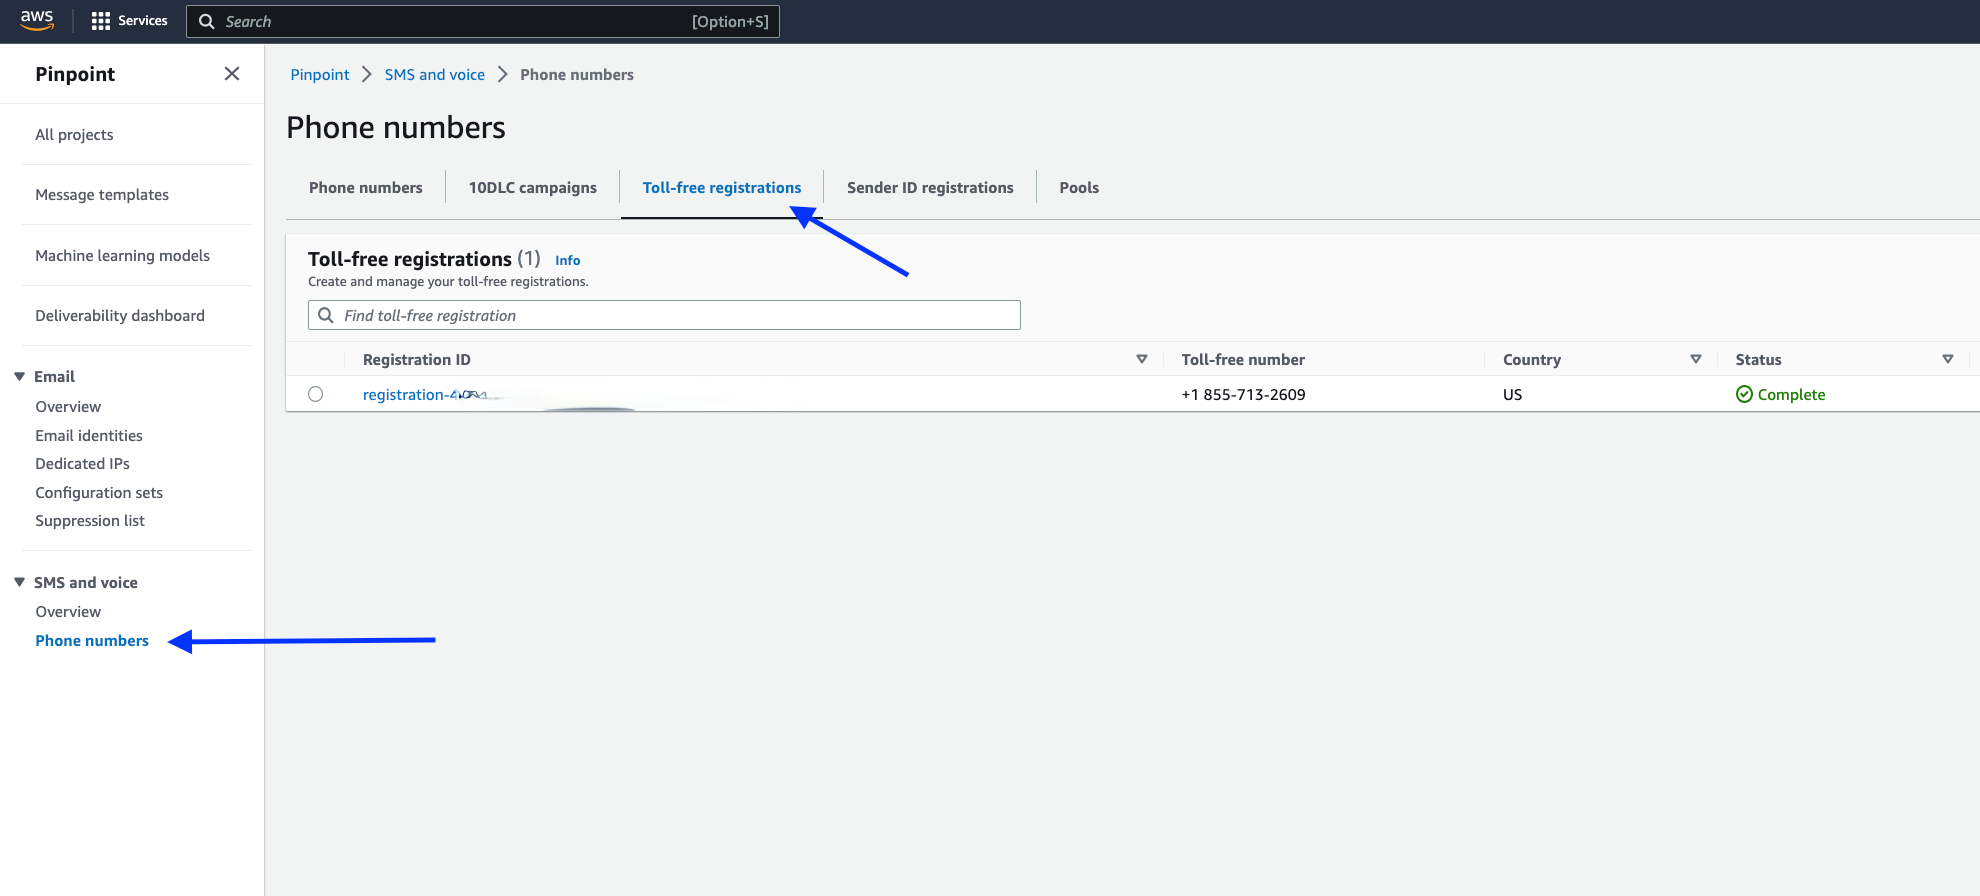Open the Pools tab
1980x896 pixels.
(x=1079, y=188)
